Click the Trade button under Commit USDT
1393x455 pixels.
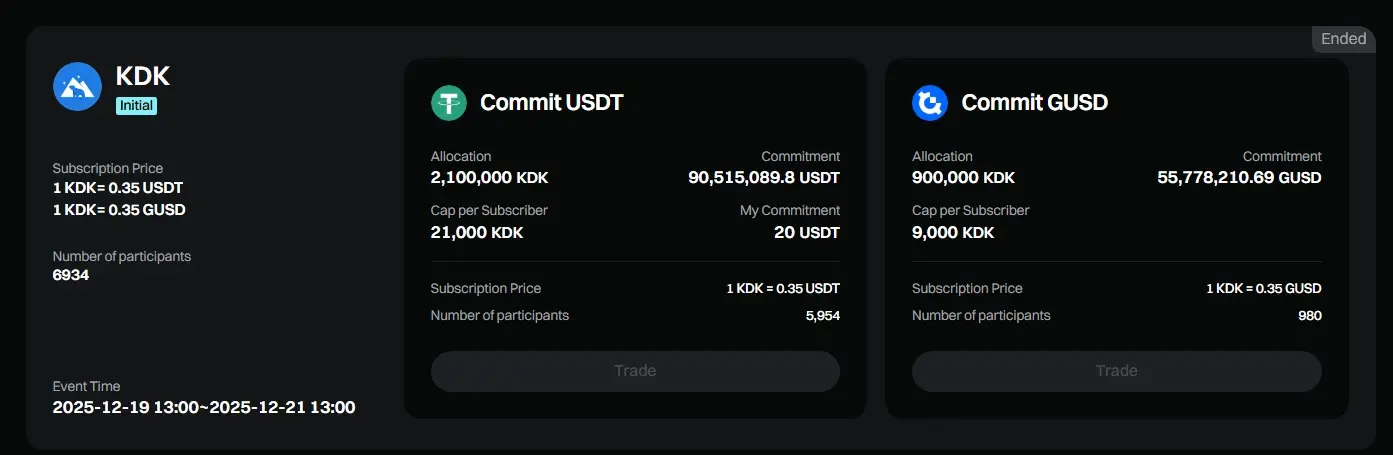tap(635, 371)
